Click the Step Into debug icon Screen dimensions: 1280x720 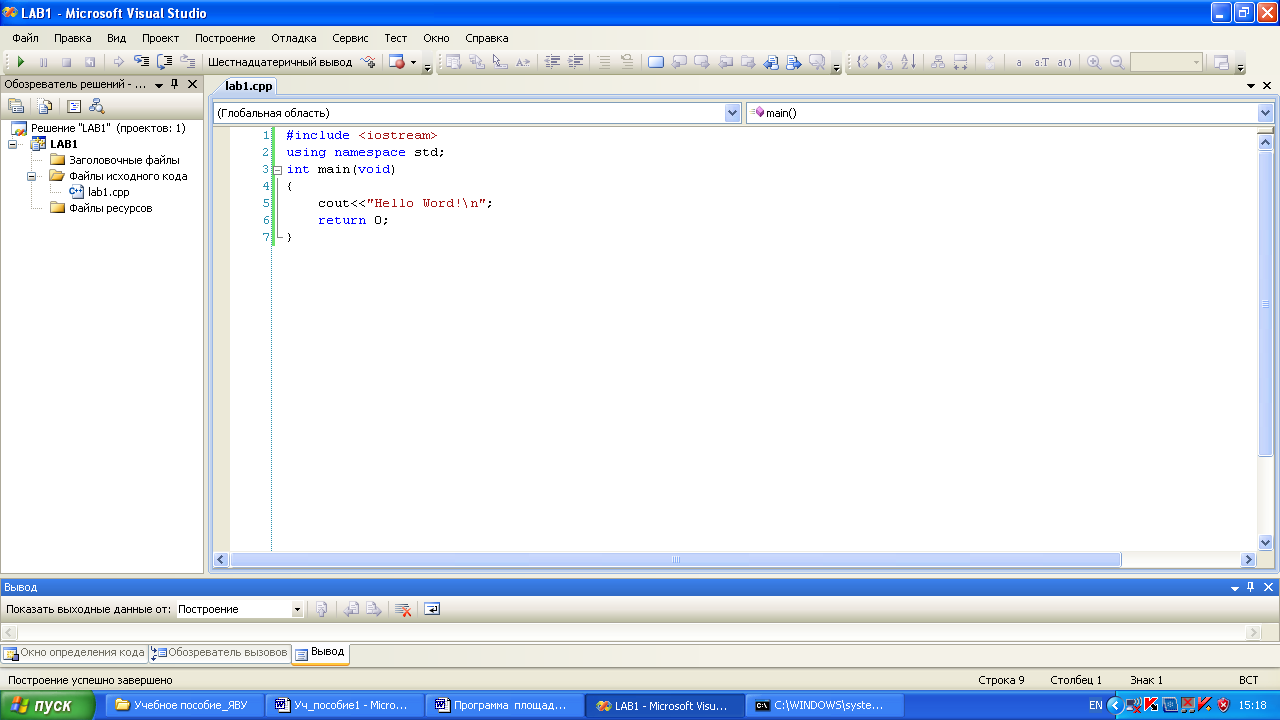141,62
